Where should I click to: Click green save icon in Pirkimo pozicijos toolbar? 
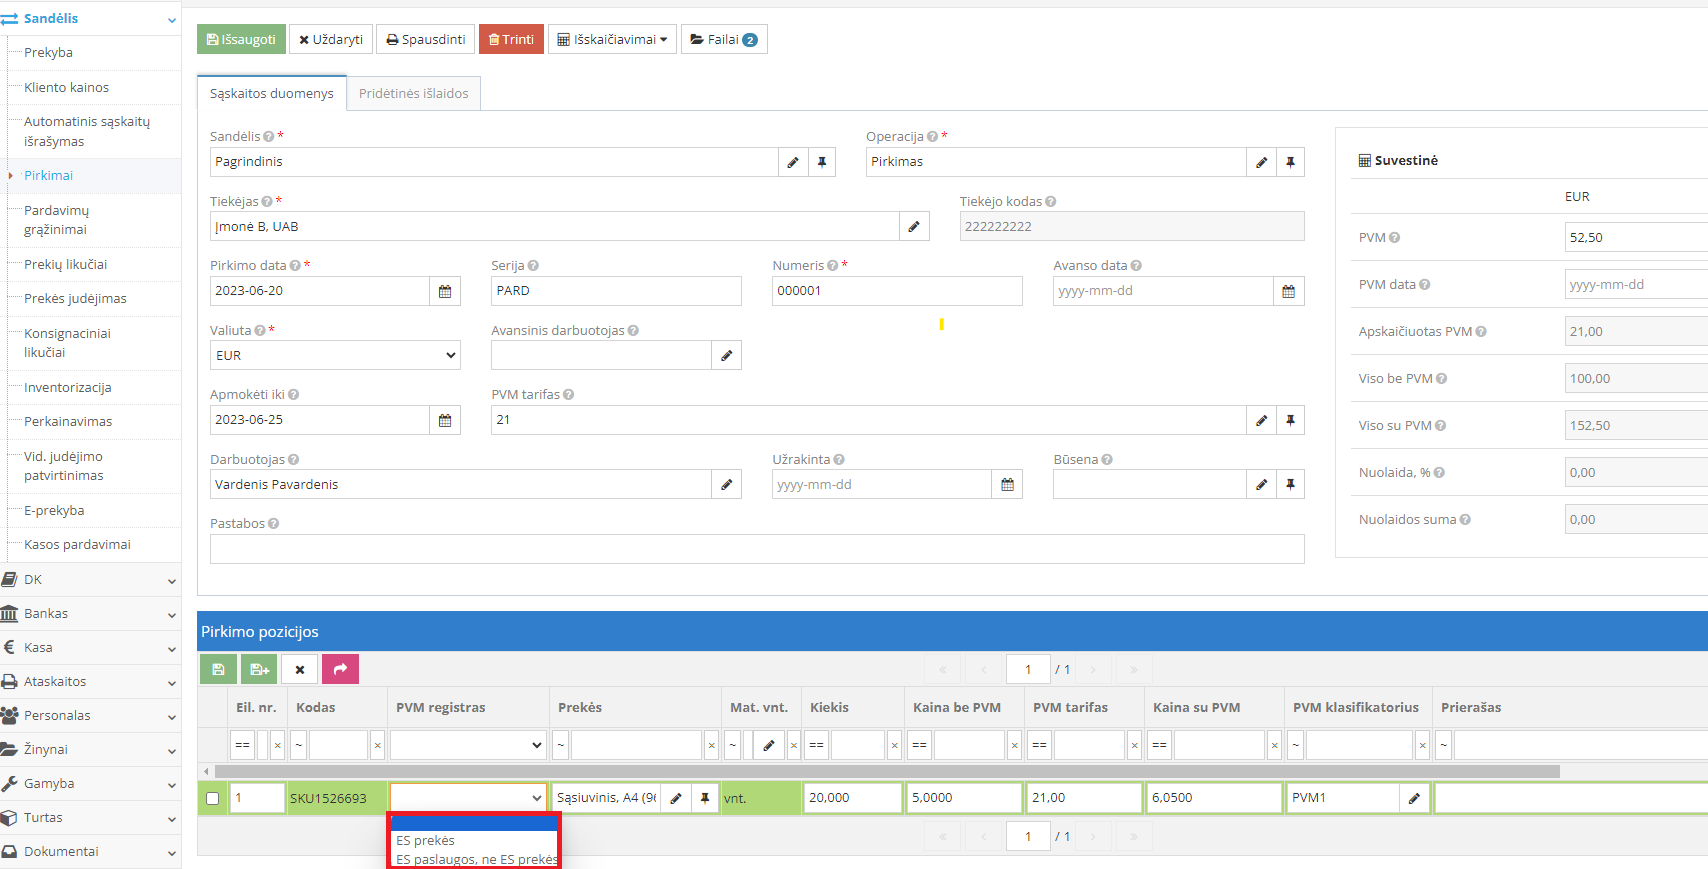218,669
